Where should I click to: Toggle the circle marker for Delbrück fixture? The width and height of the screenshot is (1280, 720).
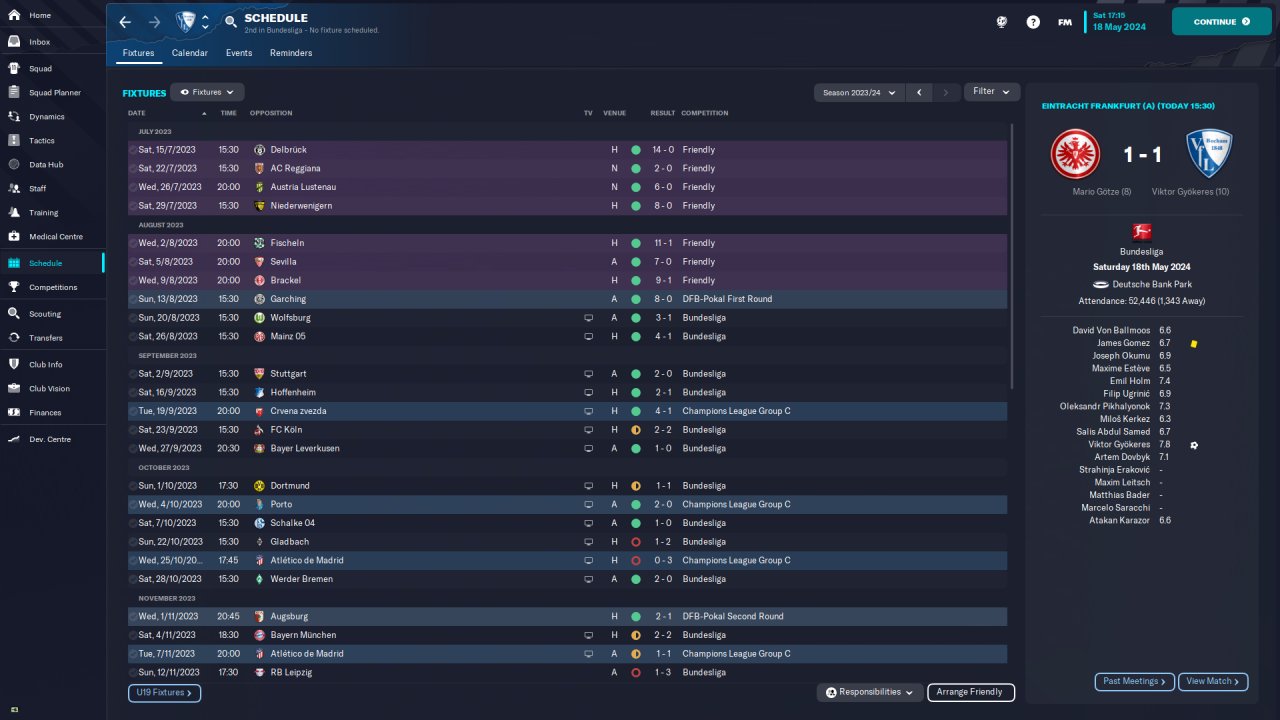[133, 150]
